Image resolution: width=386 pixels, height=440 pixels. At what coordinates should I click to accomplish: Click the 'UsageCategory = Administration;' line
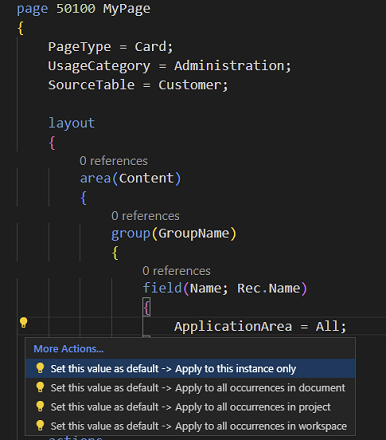169,66
